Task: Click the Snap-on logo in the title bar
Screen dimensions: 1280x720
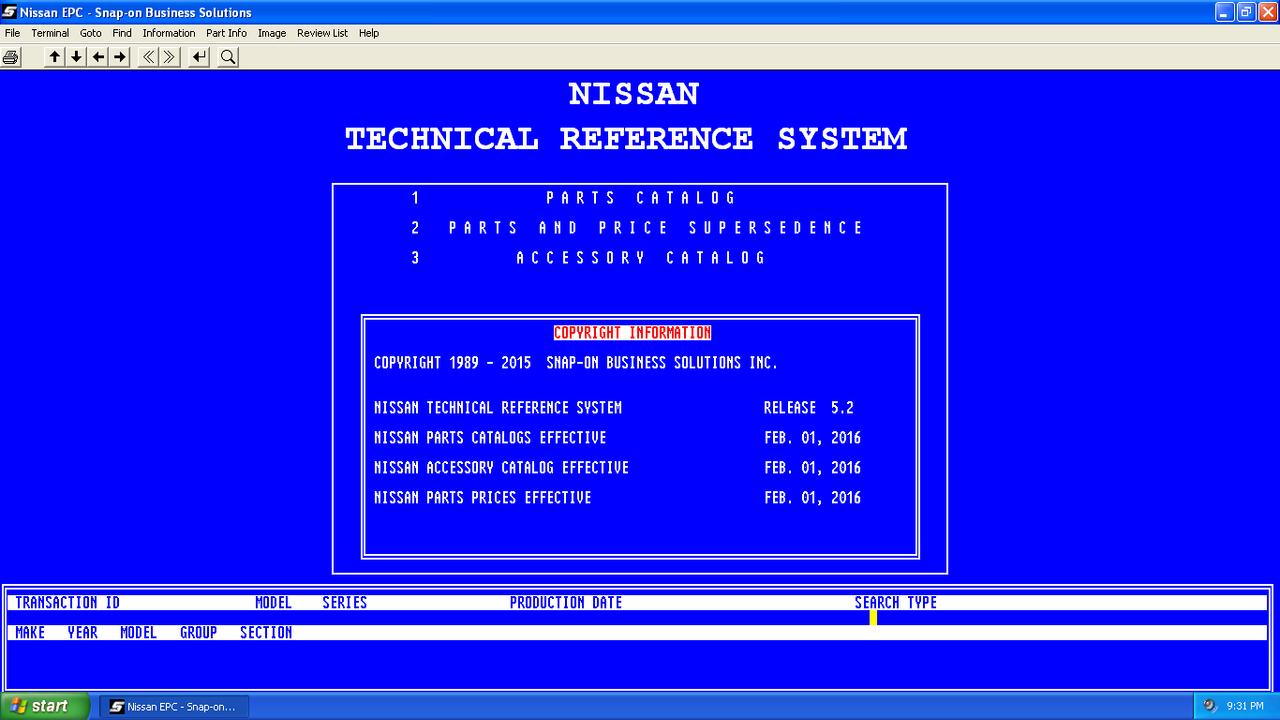Action: pos(10,12)
